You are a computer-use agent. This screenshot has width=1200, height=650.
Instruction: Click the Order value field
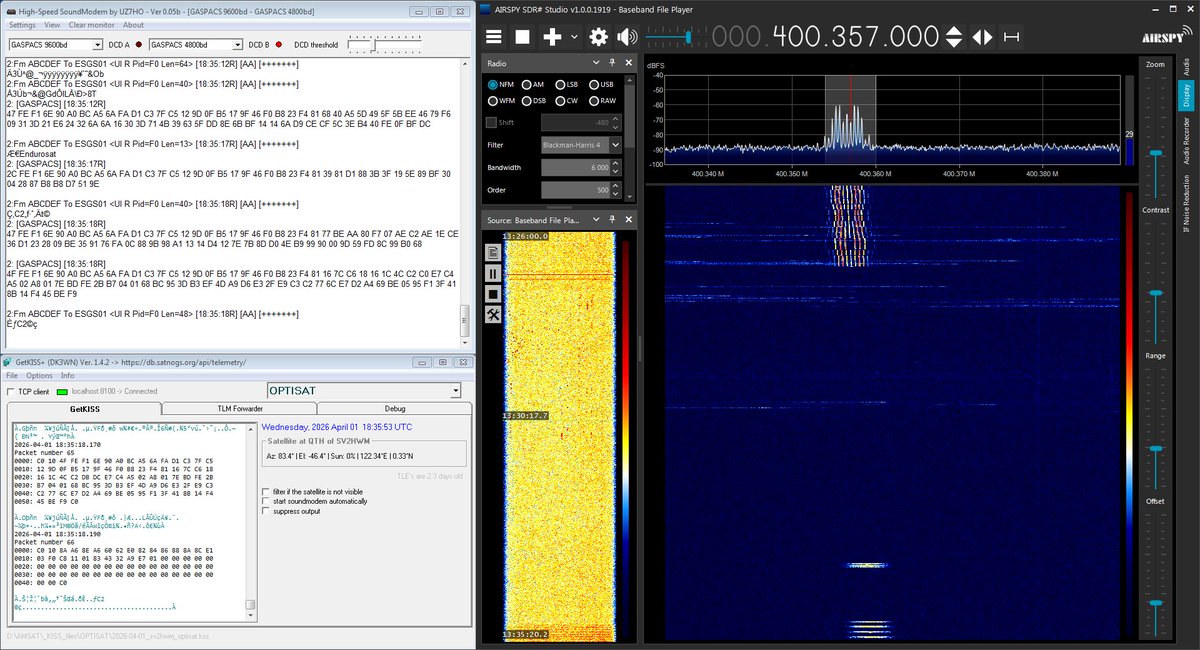[575, 190]
